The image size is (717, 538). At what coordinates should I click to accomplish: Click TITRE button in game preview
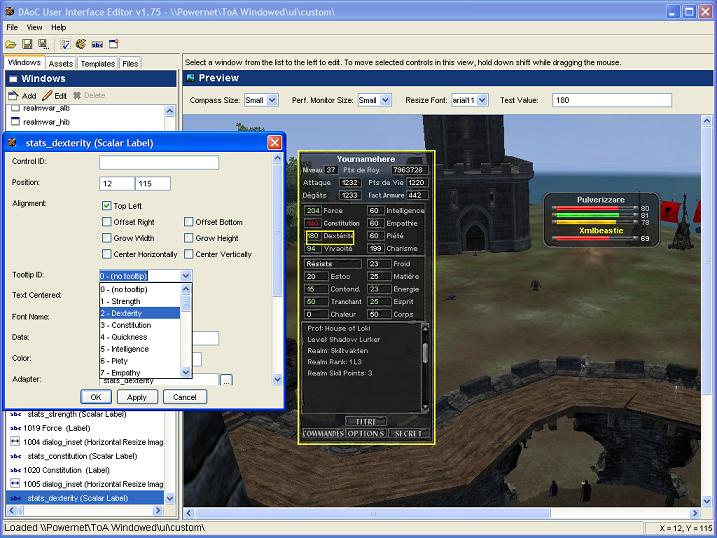click(x=366, y=421)
